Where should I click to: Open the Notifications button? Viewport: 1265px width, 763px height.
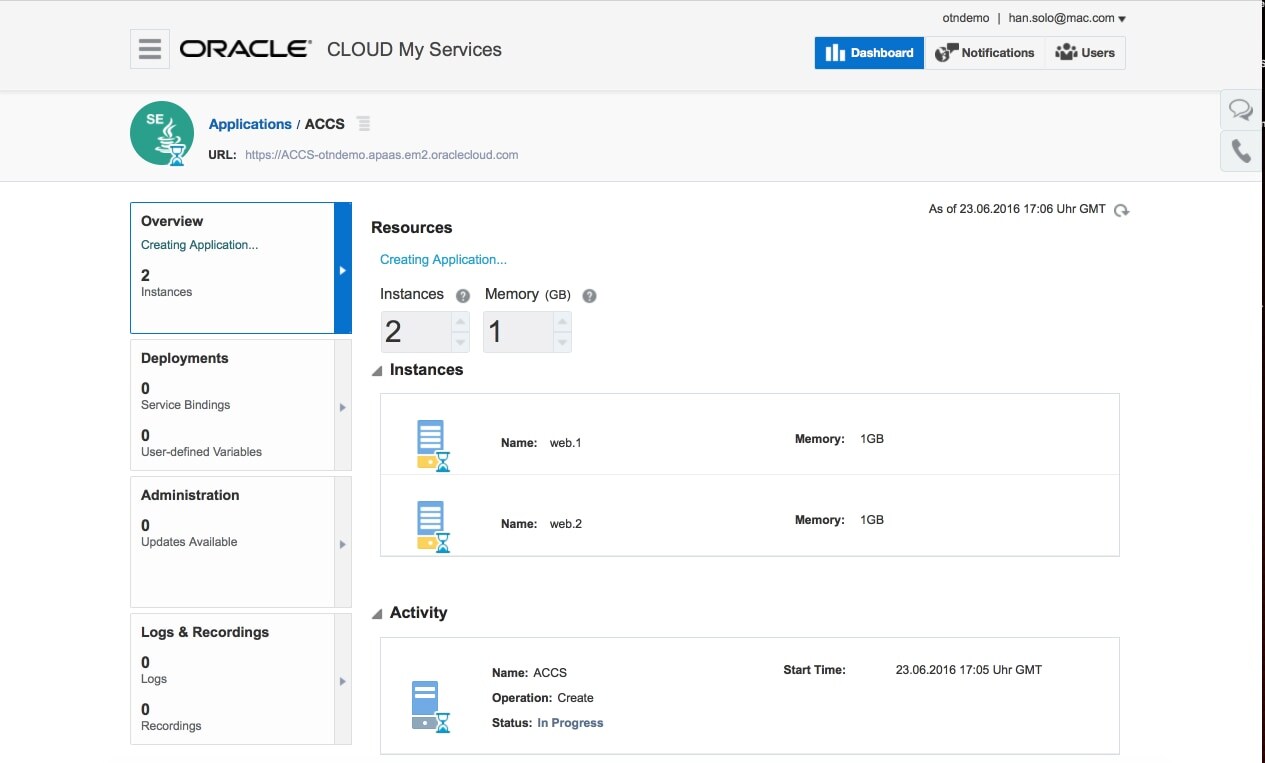pos(985,53)
